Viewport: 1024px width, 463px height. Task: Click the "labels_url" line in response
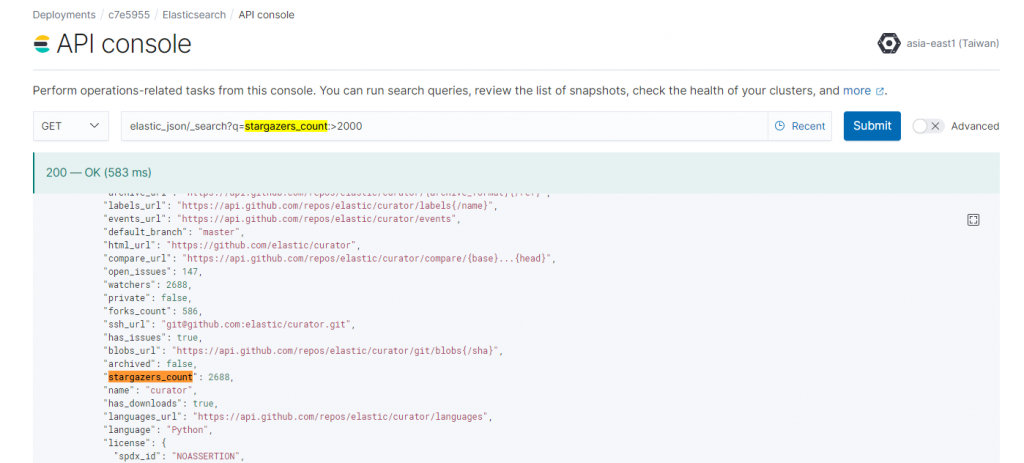pyautogui.click(x=301, y=206)
